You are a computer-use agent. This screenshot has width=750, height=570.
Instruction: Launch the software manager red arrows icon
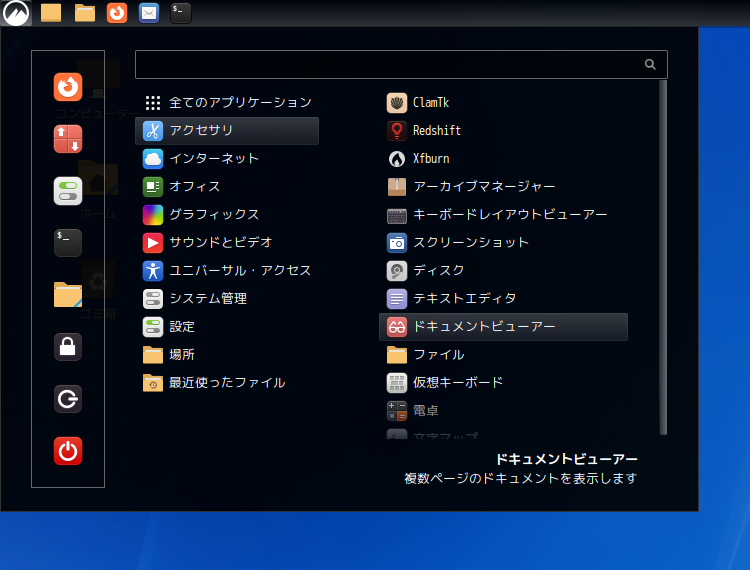(67, 139)
